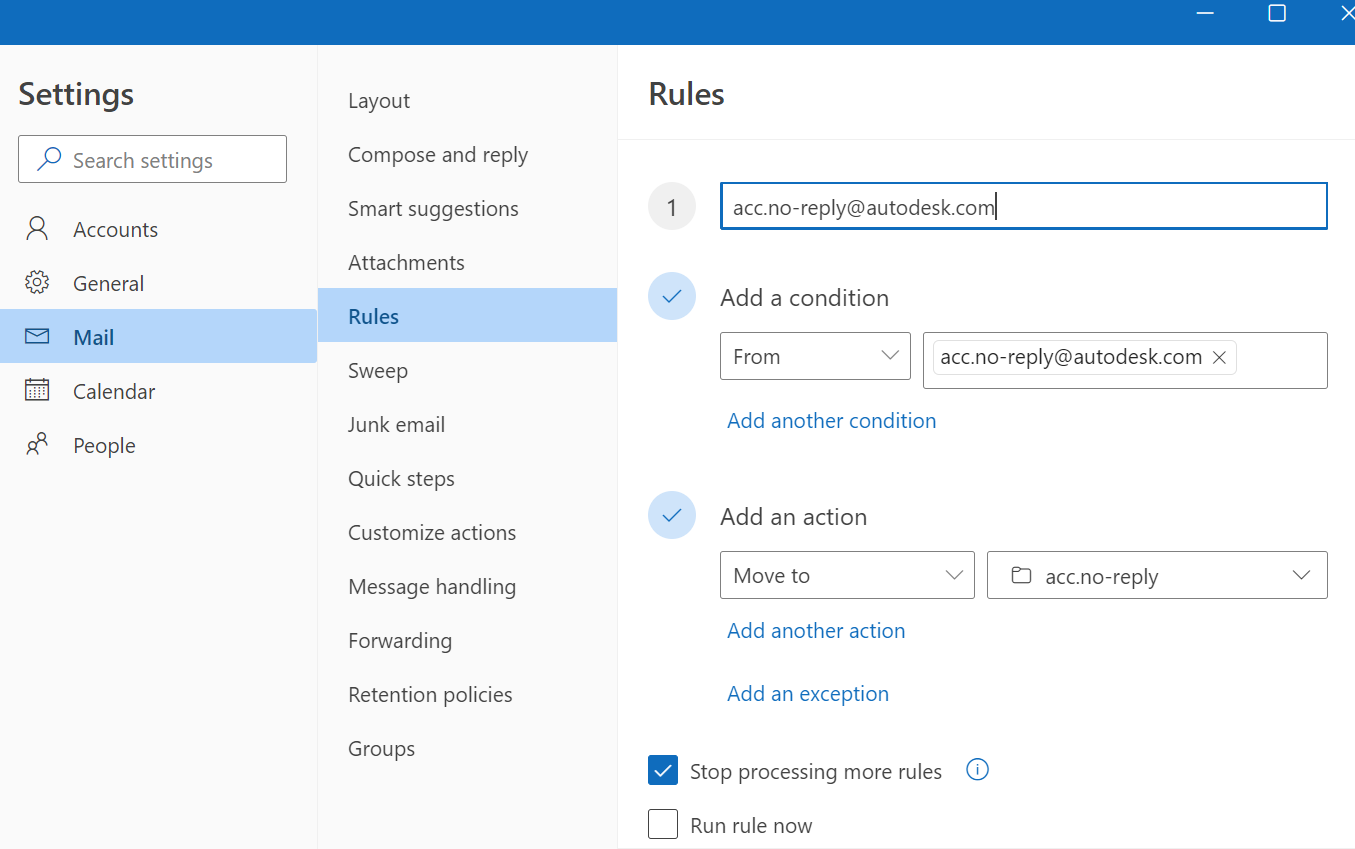The width and height of the screenshot is (1355, 849).
Task: Select the Accounts person icon
Action: pos(36,228)
